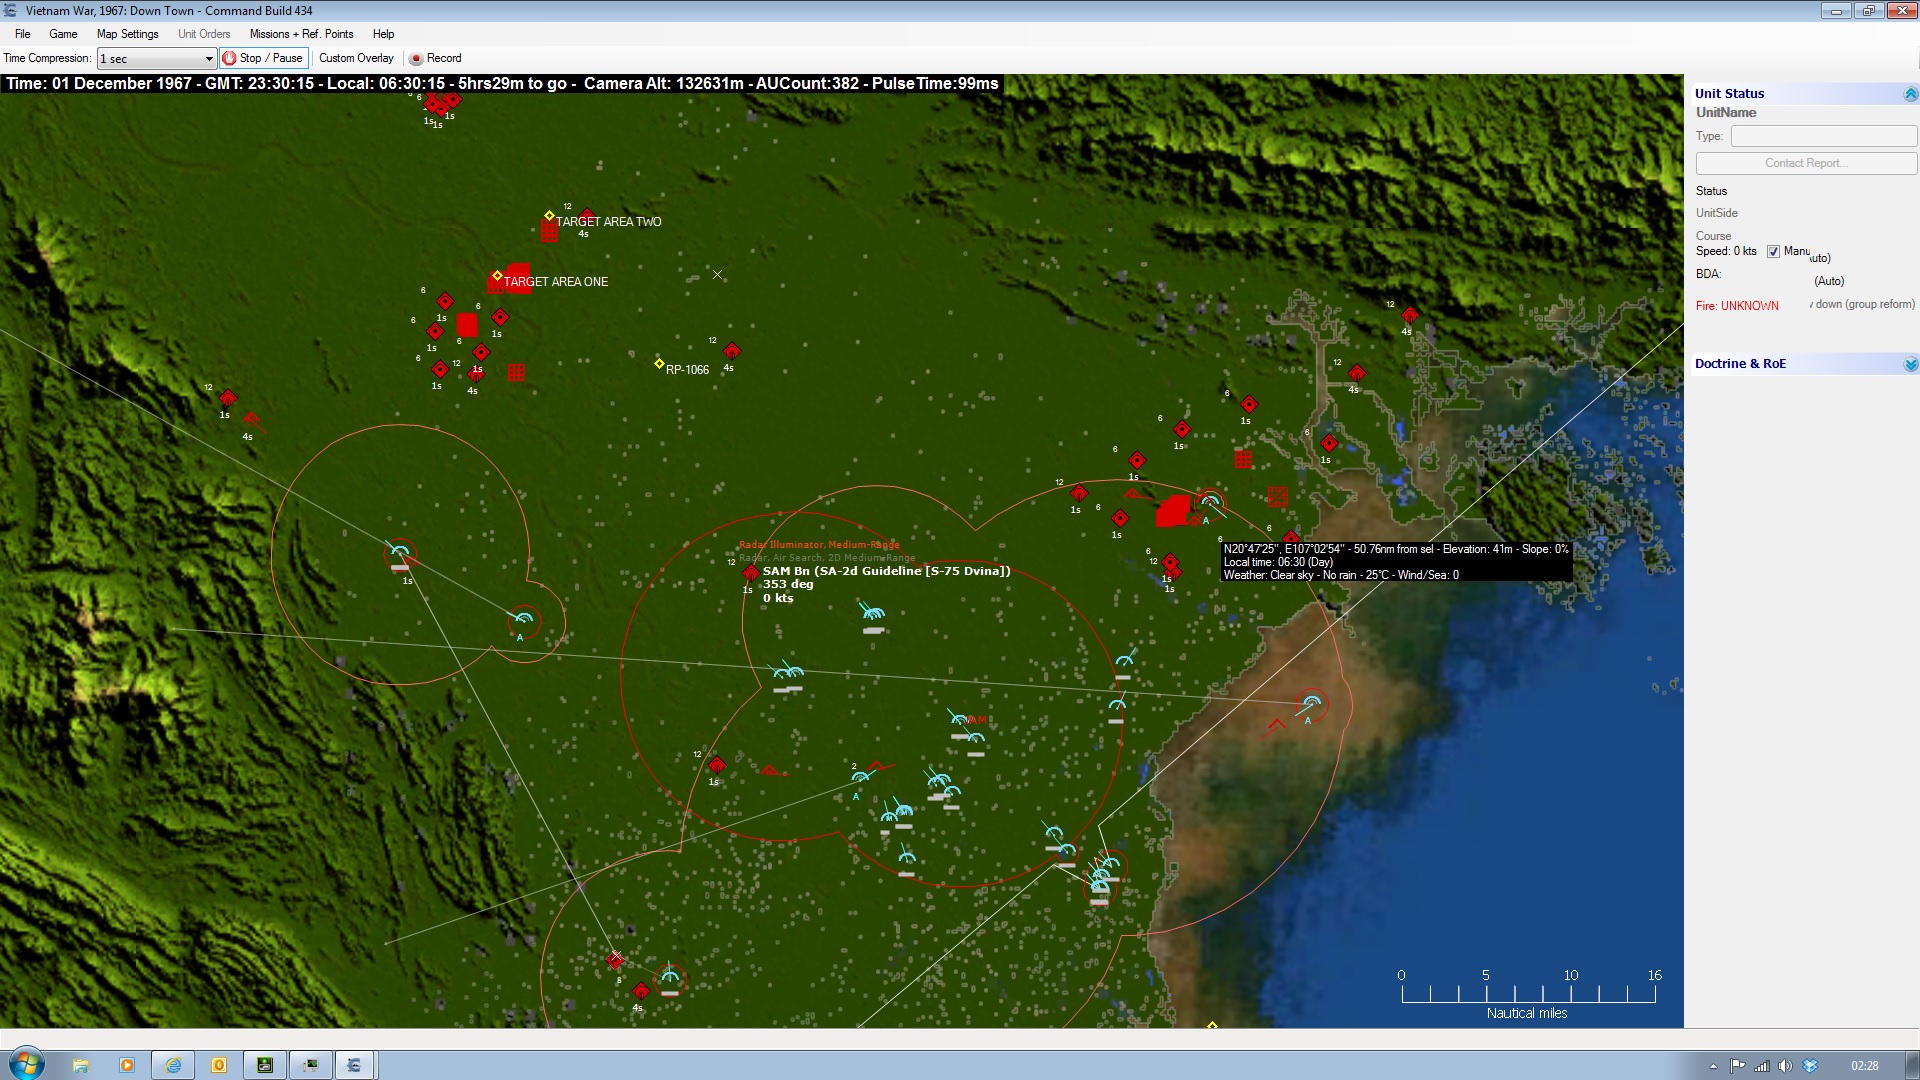Select the RP-1066 reference point marker
1920x1080 pixels.
click(x=659, y=363)
